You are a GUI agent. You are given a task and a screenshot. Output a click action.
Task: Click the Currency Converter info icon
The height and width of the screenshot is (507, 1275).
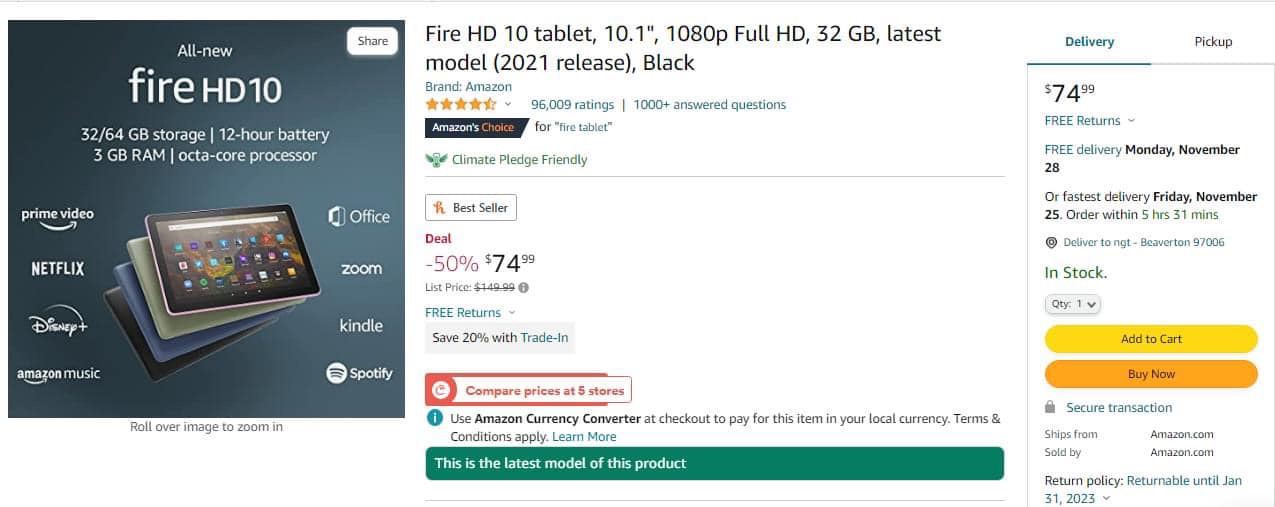[434, 418]
